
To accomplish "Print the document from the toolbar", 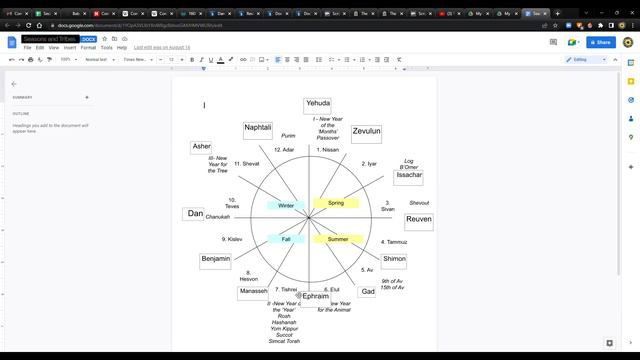I will click(31, 60).
